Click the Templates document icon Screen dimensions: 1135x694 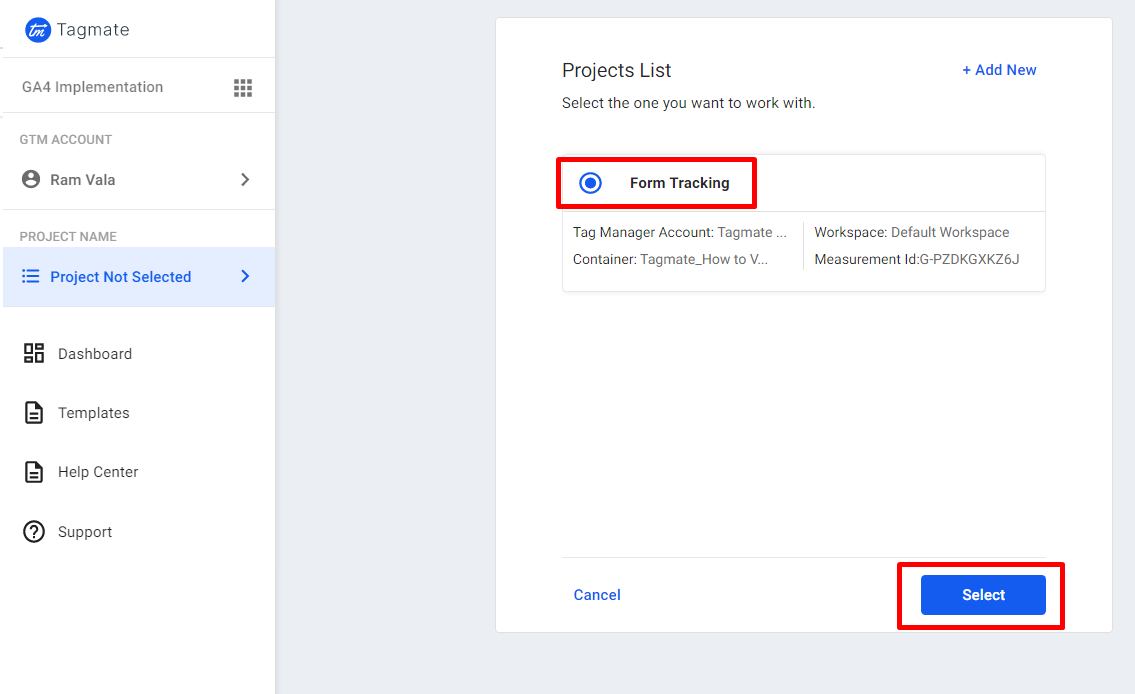tap(34, 412)
